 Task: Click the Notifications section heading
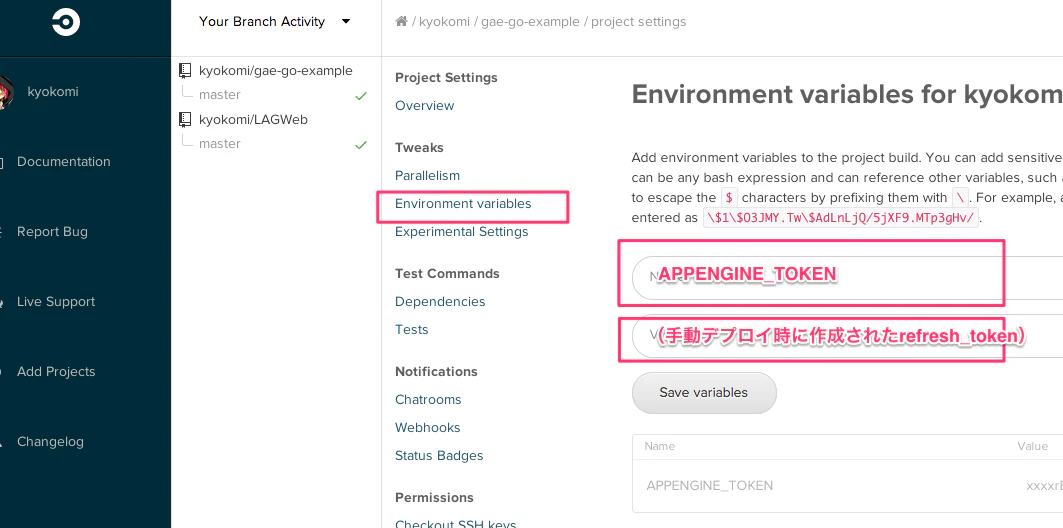point(437,371)
